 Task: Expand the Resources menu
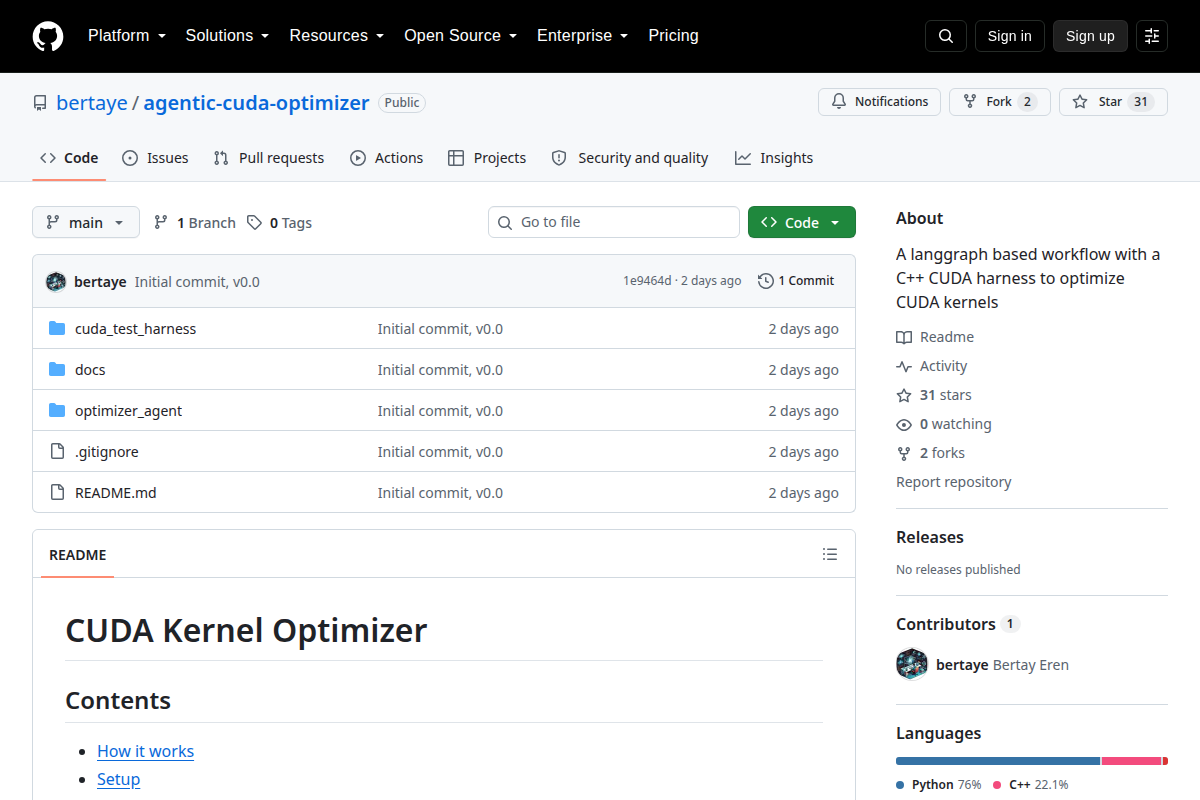(337, 36)
